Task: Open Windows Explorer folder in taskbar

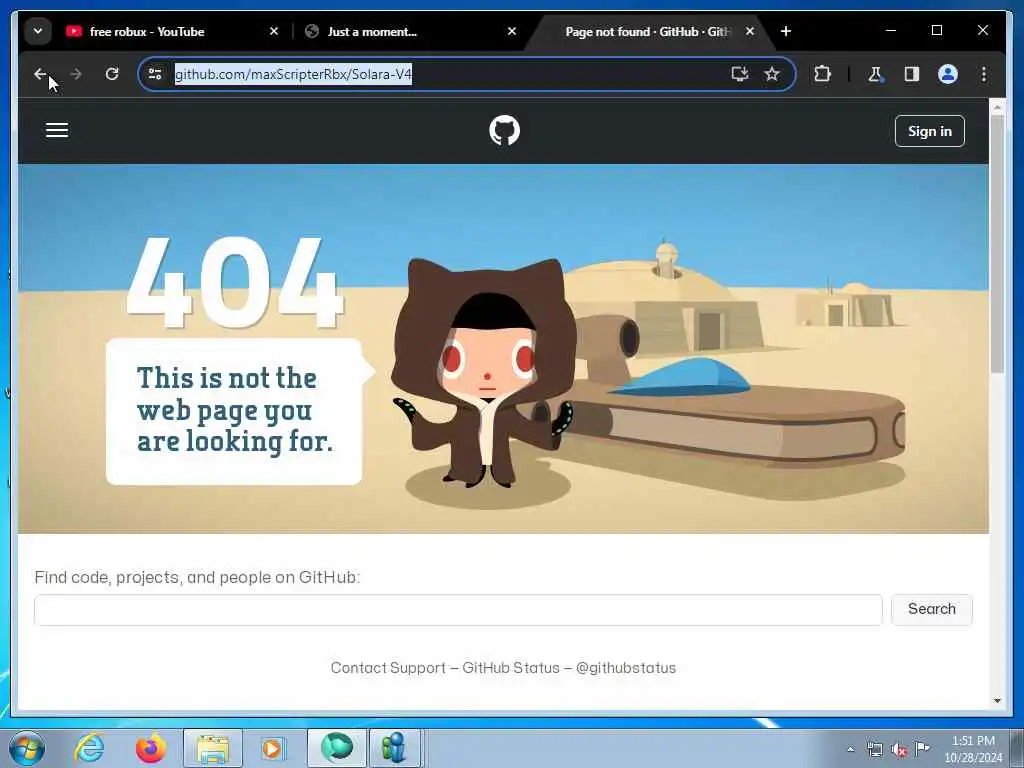Action: click(213, 748)
